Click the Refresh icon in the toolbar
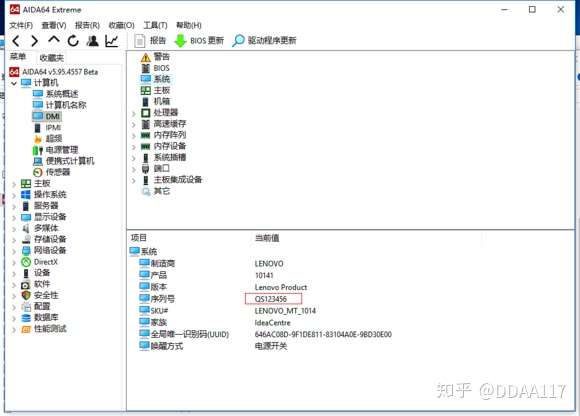580x416 pixels. [x=73, y=41]
